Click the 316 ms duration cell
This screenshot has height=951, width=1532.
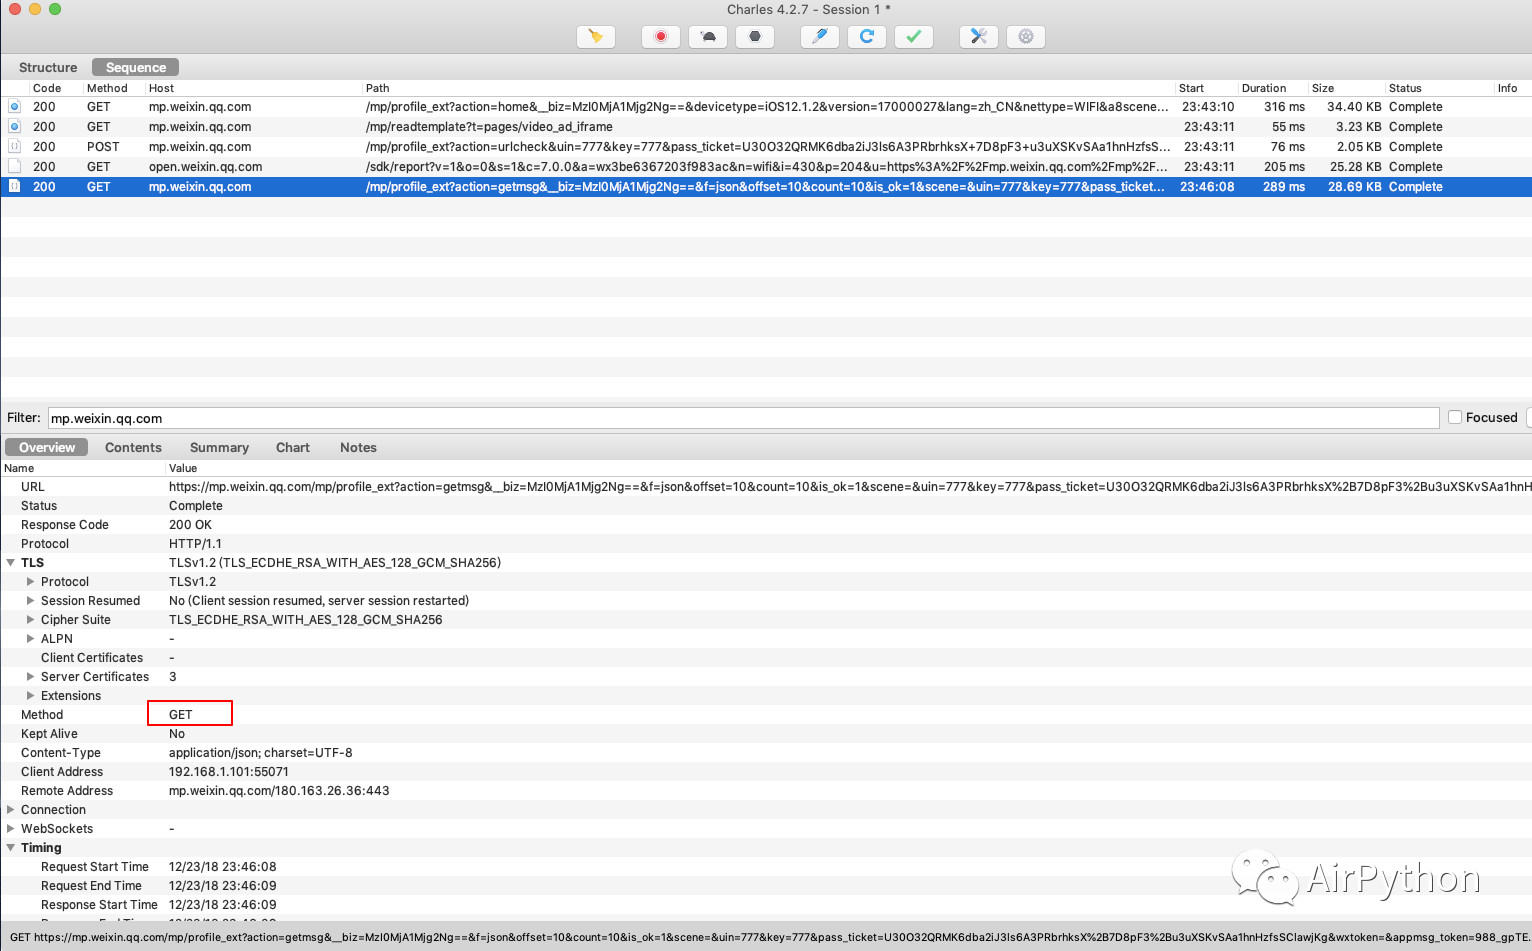[1284, 107]
